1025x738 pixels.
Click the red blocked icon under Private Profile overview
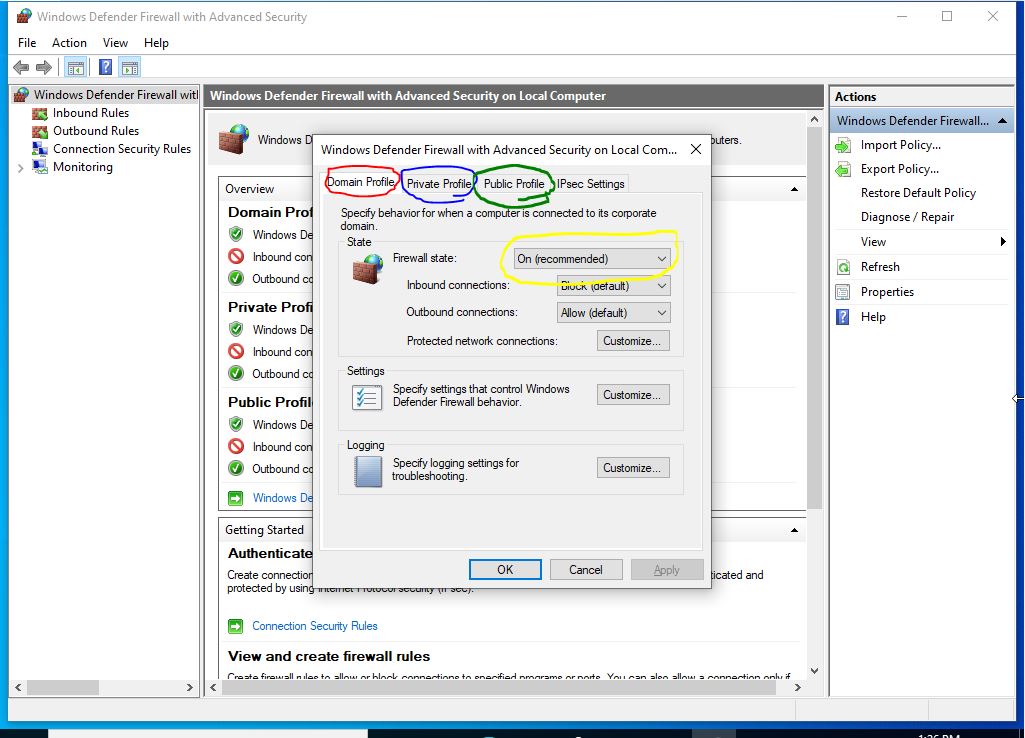(x=236, y=351)
